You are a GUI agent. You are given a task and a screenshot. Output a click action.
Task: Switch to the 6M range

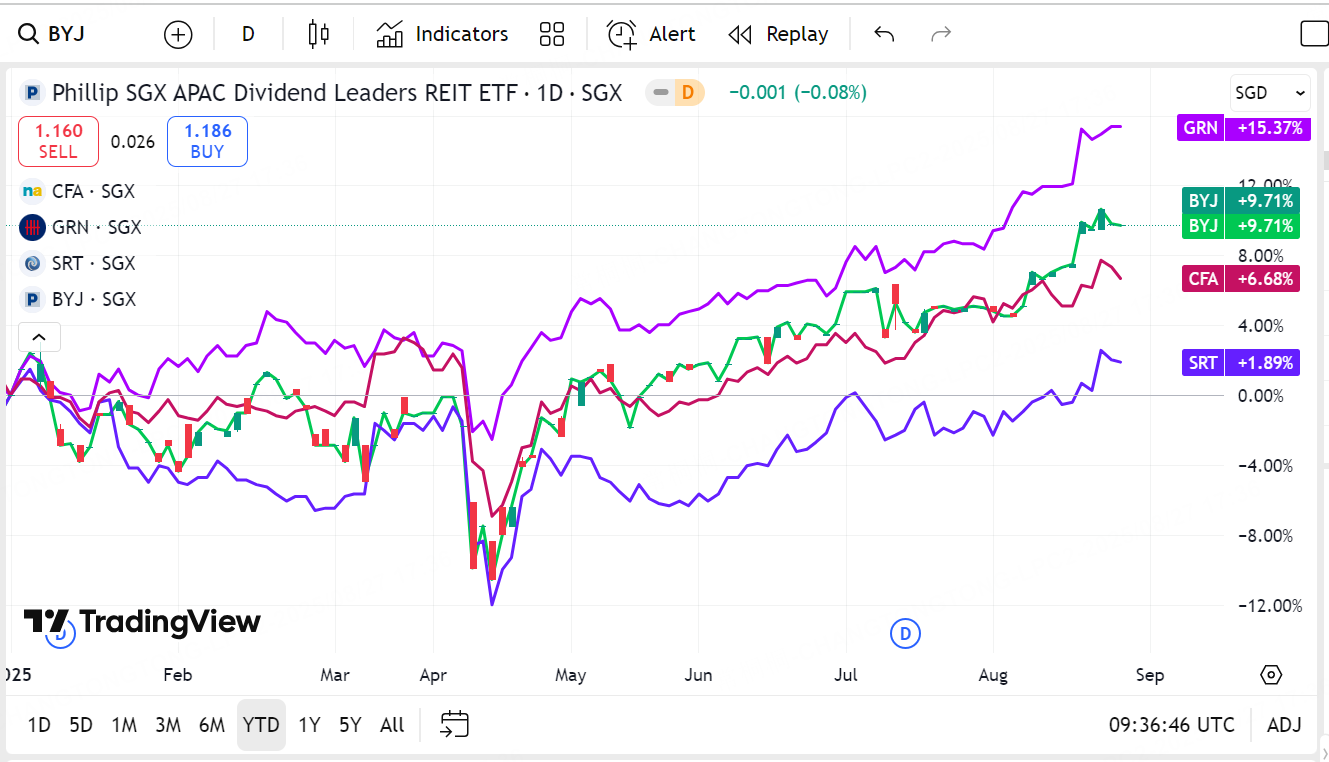tap(212, 725)
